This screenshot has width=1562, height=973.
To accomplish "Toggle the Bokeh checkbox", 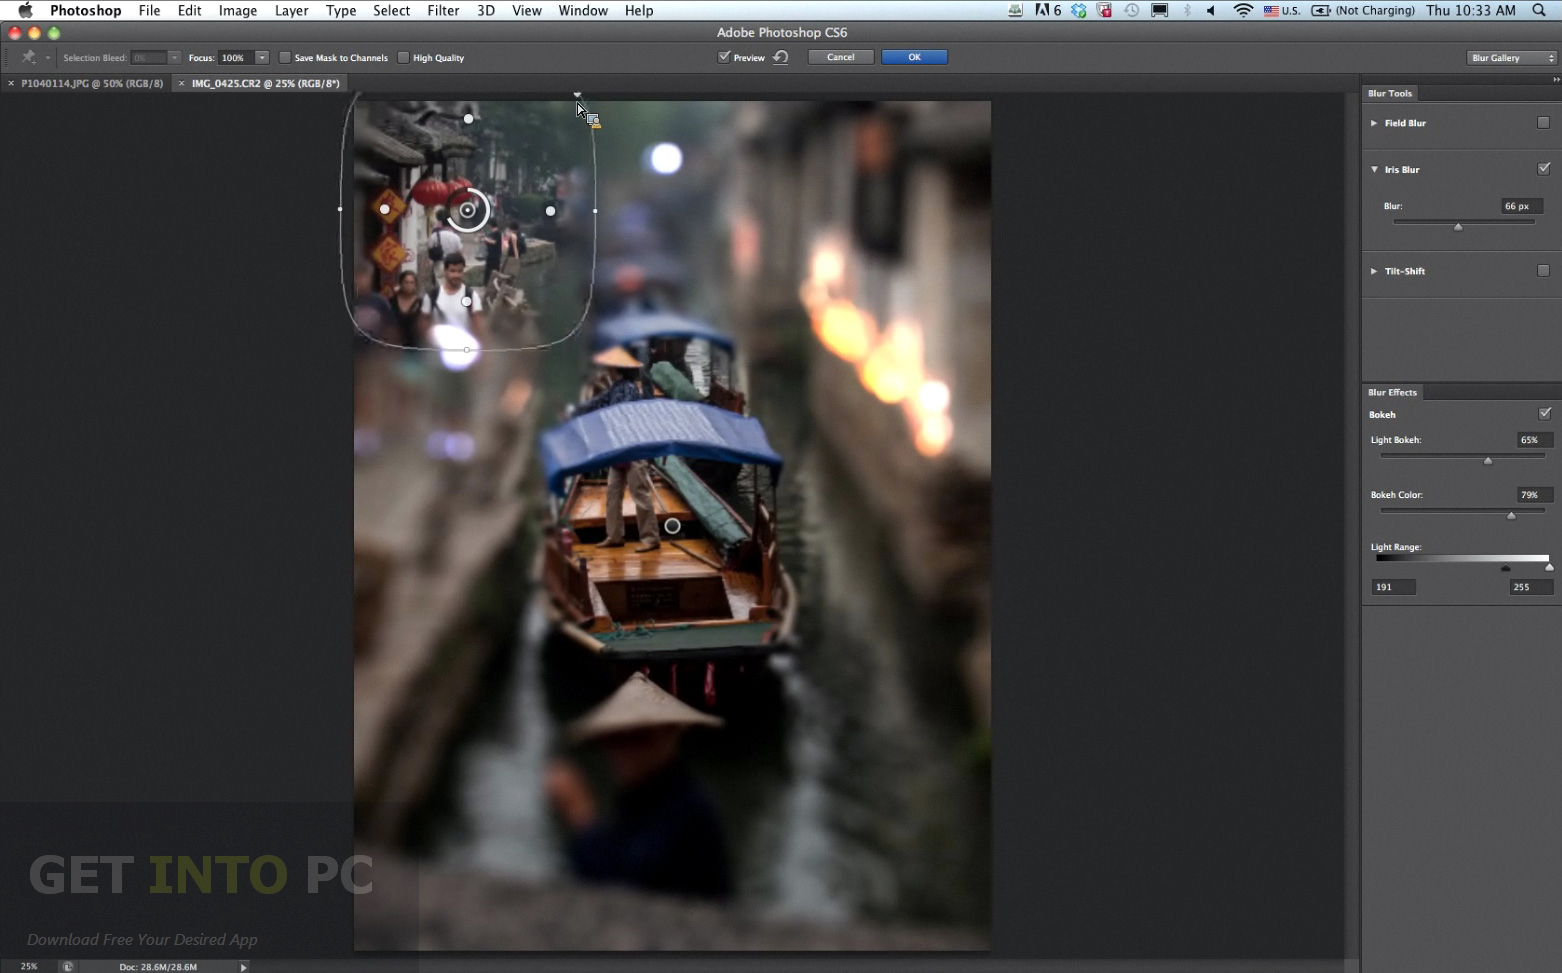I will pyautogui.click(x=1544, y=414).
